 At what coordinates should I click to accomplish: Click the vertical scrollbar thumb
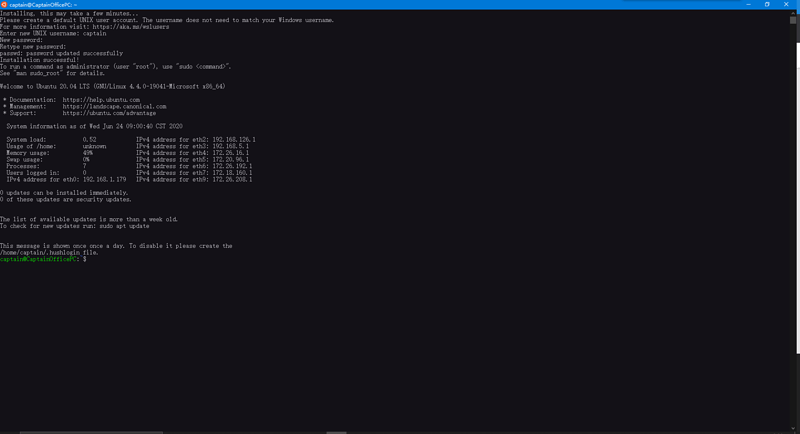click(x=793, y=20)
